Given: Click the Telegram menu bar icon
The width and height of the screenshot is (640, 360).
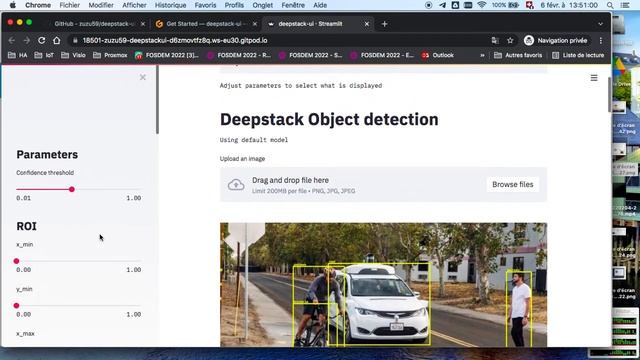Looking at the screenshot, I should (442, 5).
